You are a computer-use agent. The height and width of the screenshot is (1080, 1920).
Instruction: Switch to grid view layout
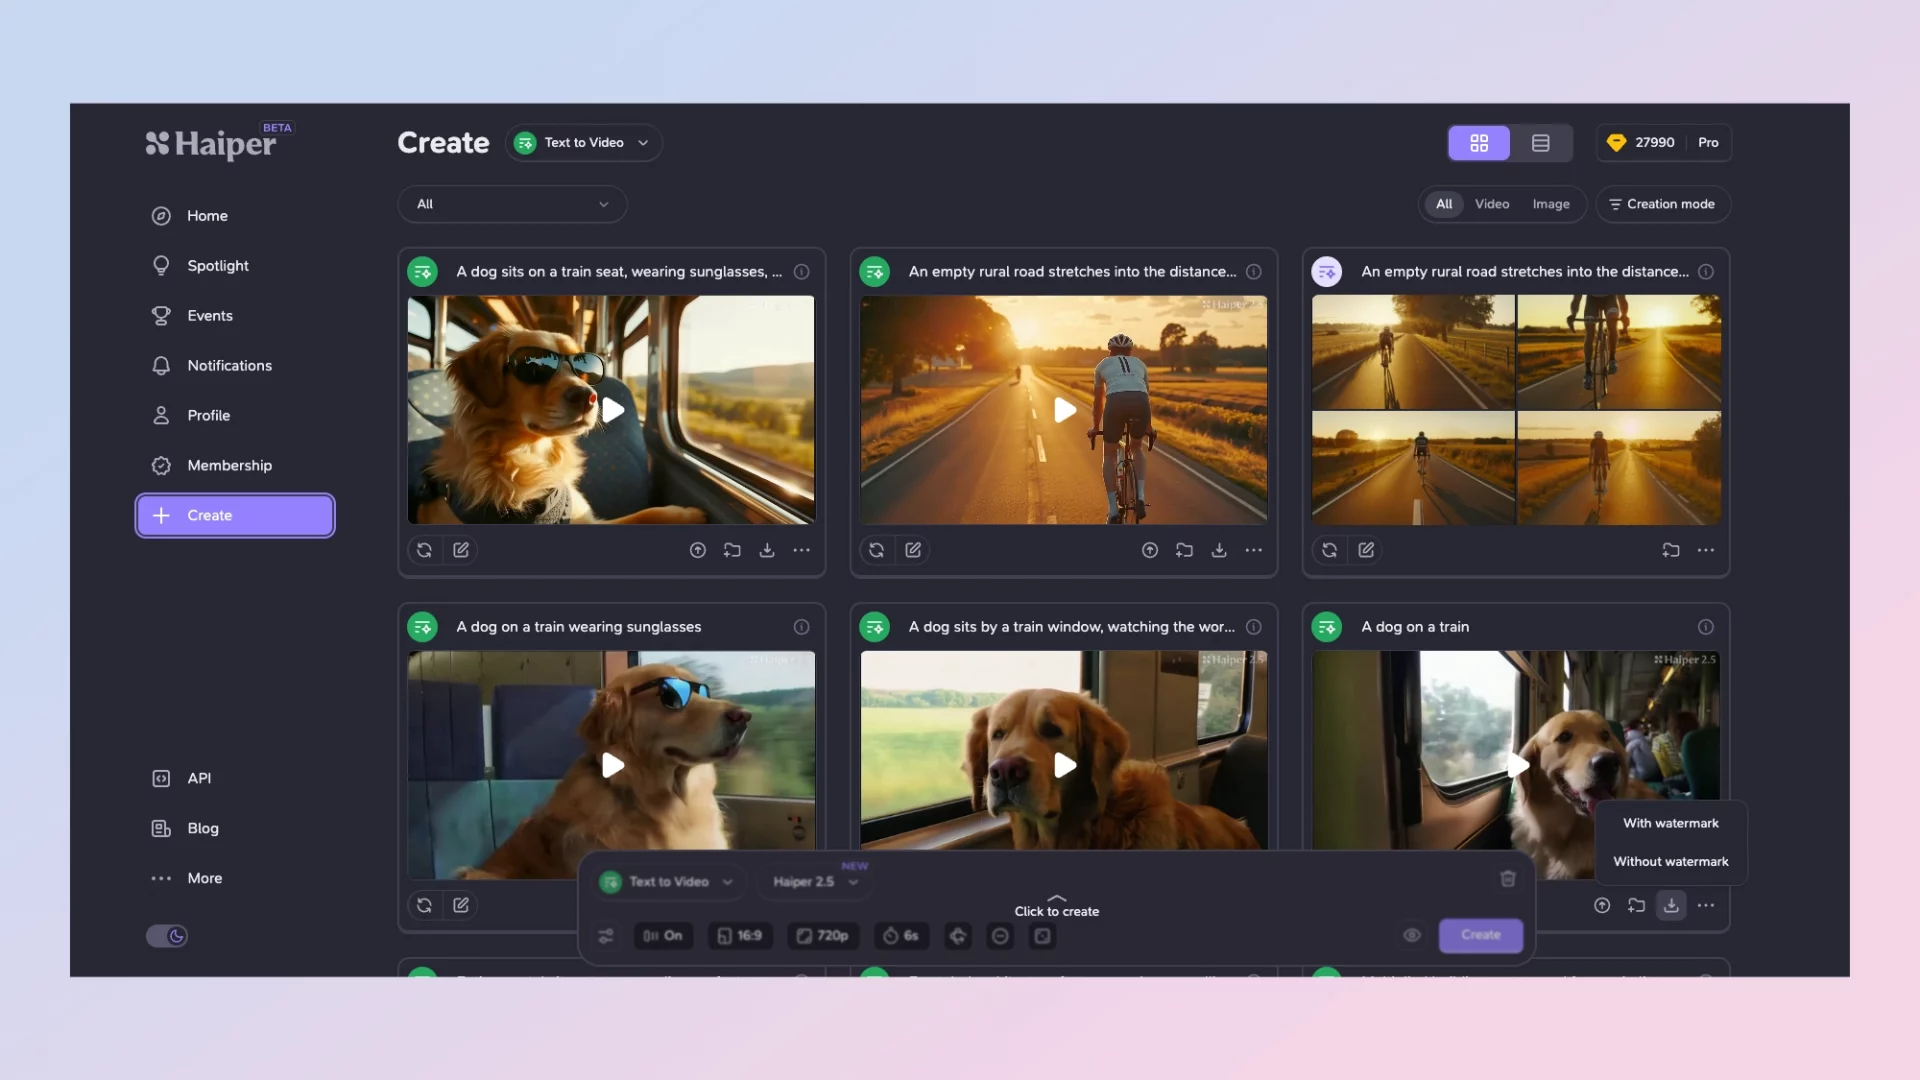(1479, 143)
